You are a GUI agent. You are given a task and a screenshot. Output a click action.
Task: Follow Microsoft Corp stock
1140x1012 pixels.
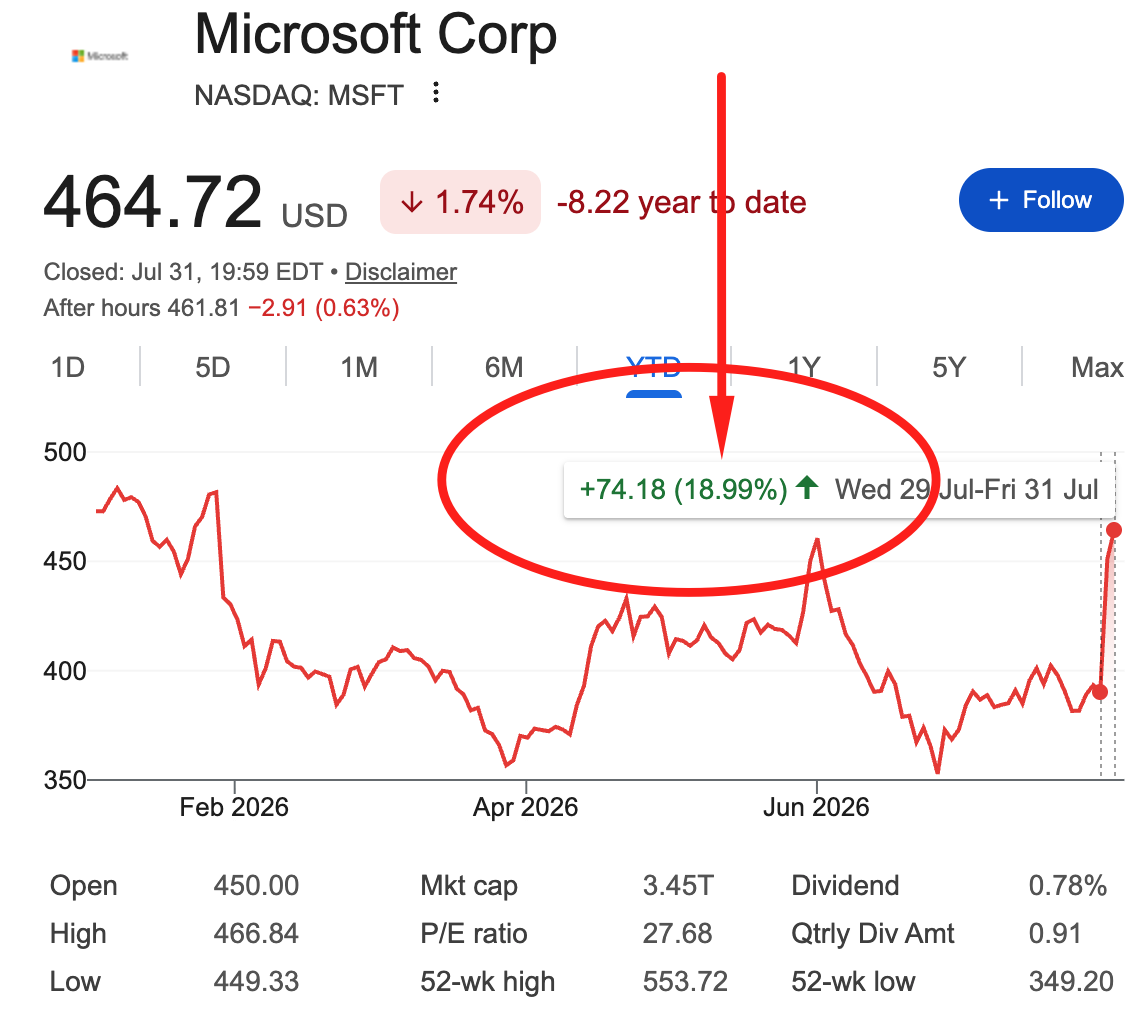[1041, 200]
